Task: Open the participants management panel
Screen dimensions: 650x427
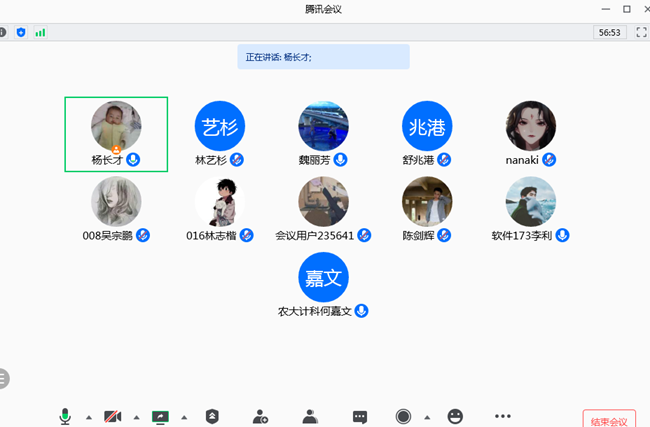Action: (x=310, y=416)
